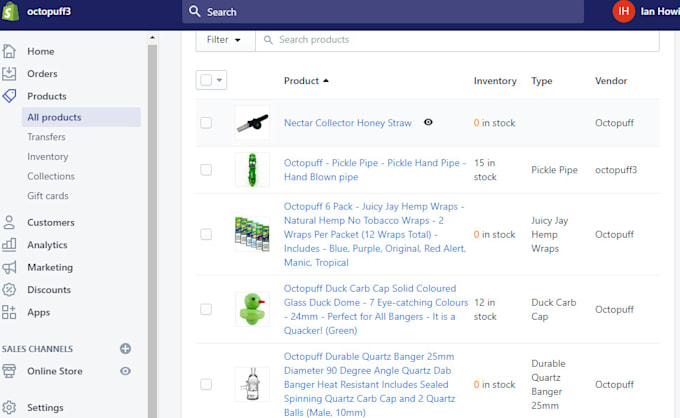Click the Orders inbox icon
680x418 pixels.
[9, 74]
